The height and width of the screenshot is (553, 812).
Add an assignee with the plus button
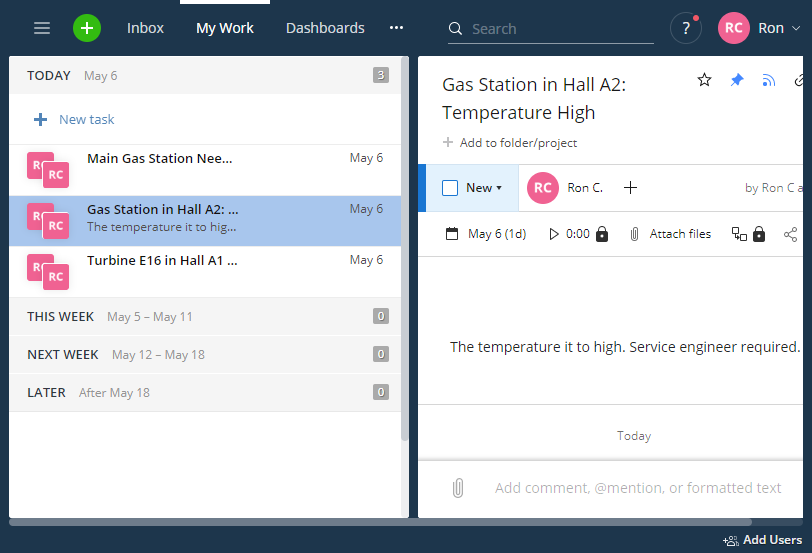[x=630, y=188]
